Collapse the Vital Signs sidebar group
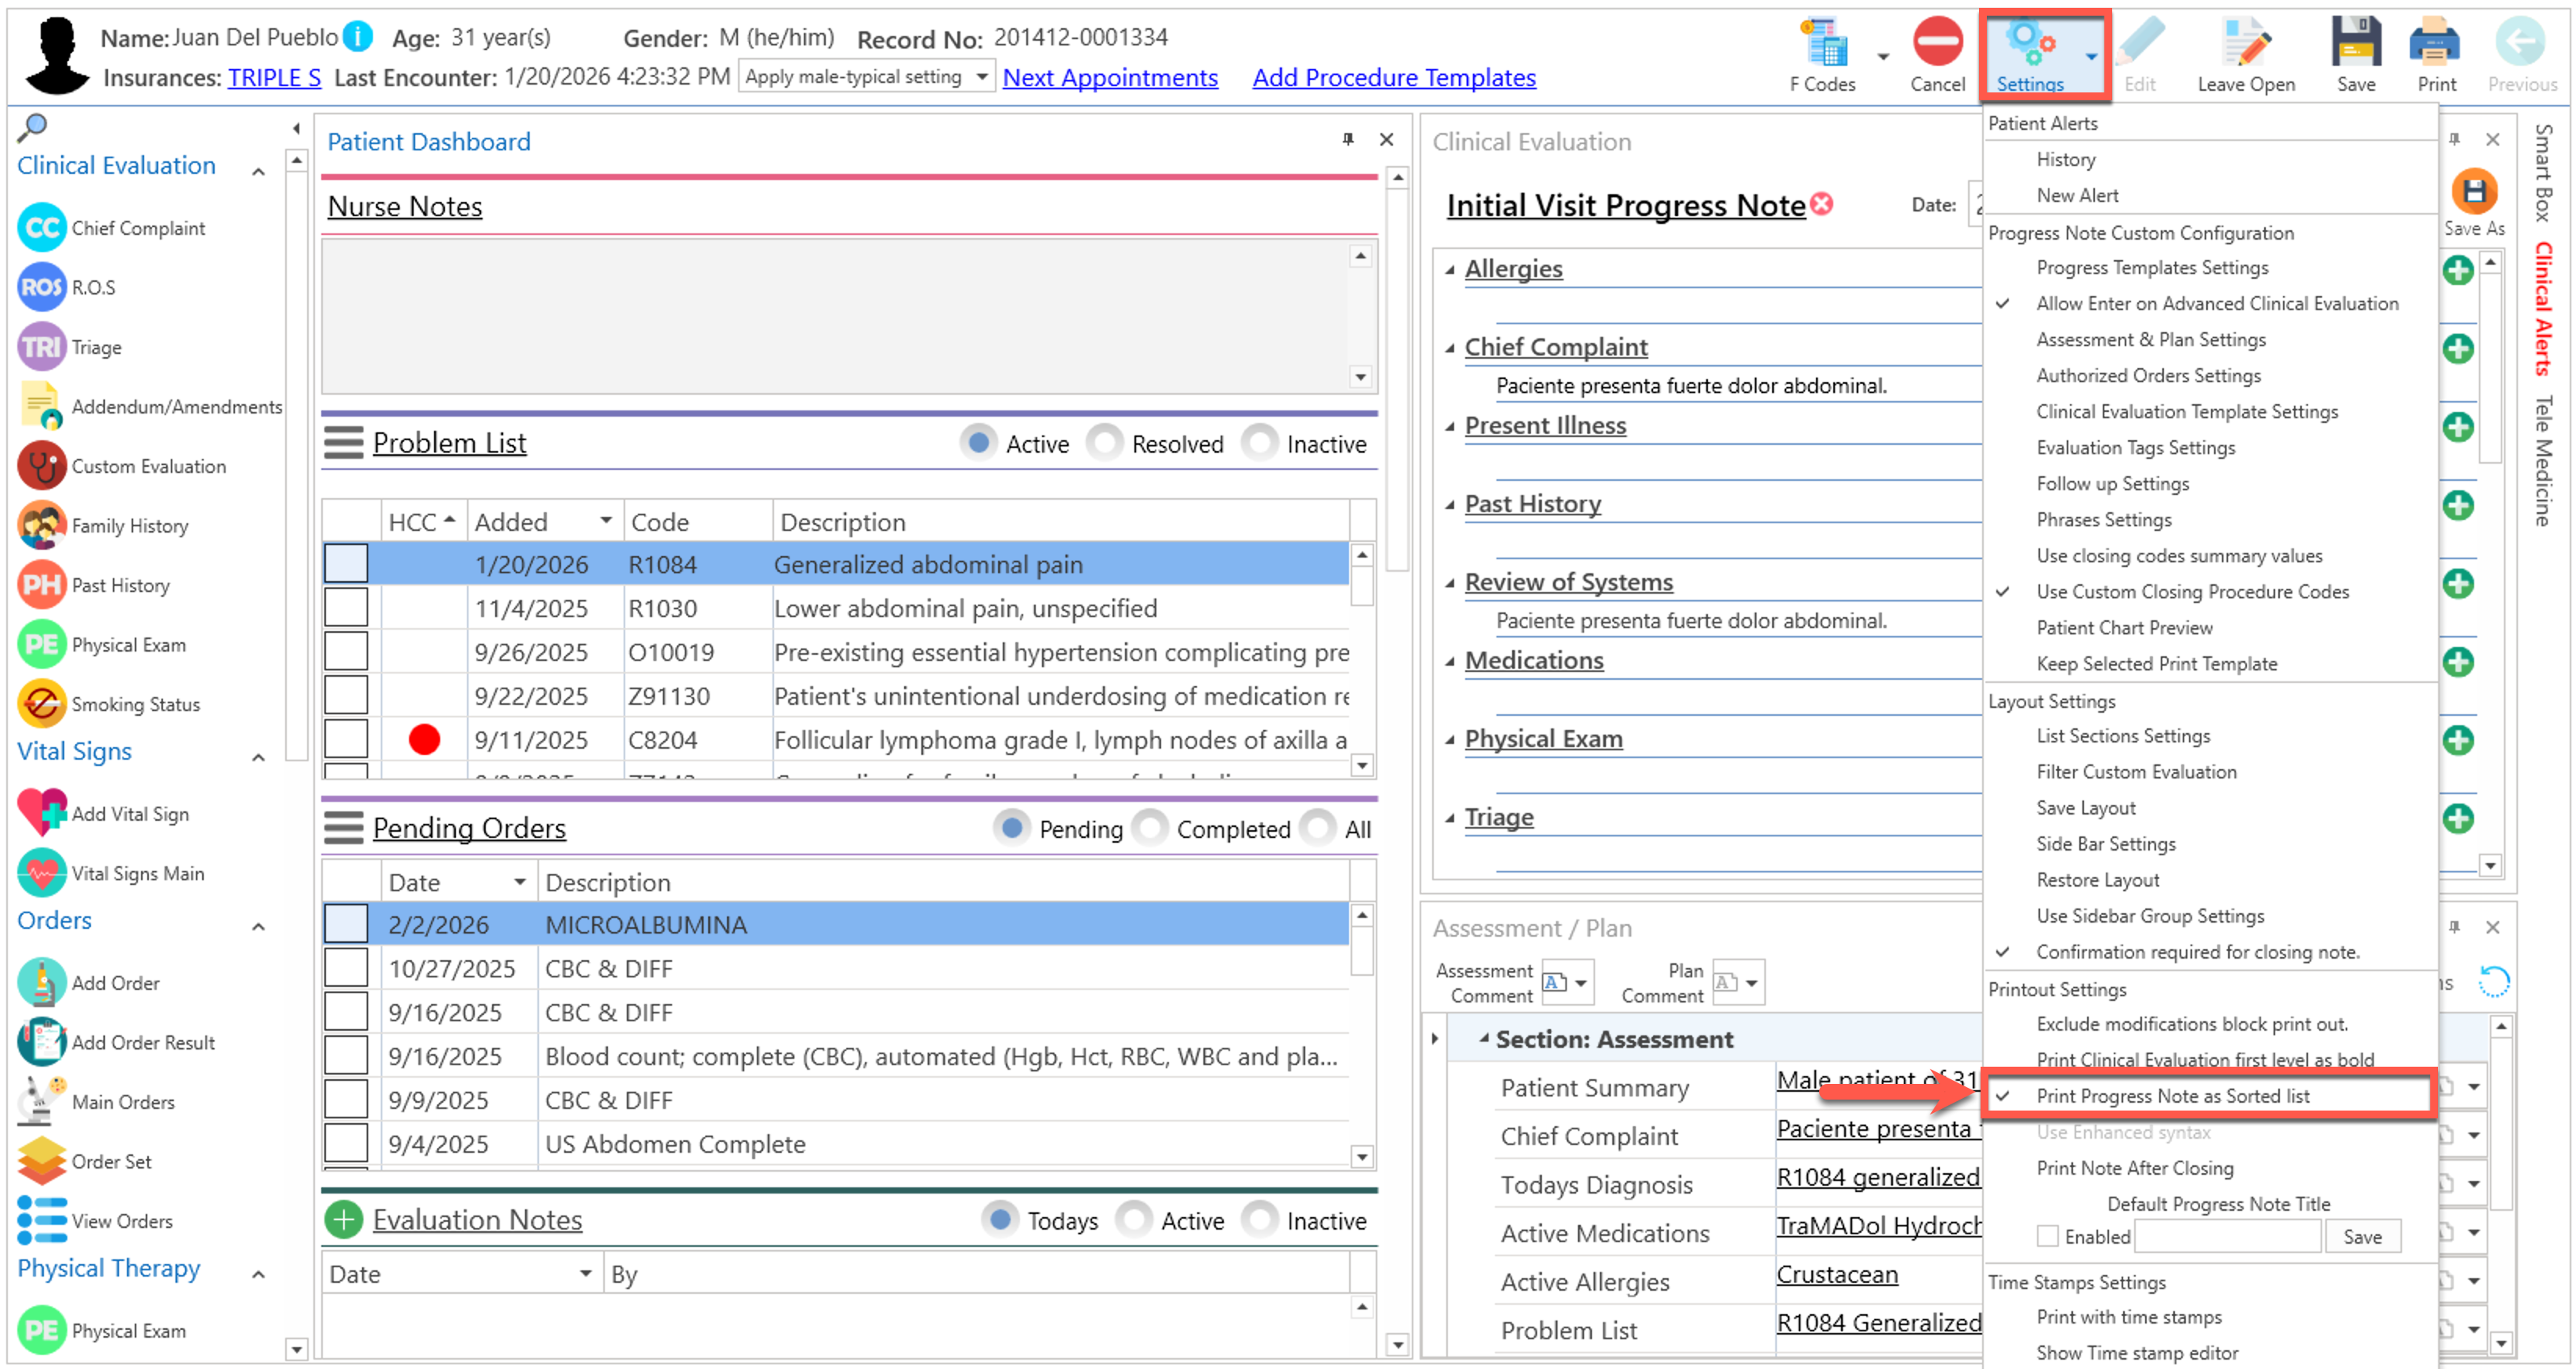The image size is (2576, 1369). tap(258, 757)
